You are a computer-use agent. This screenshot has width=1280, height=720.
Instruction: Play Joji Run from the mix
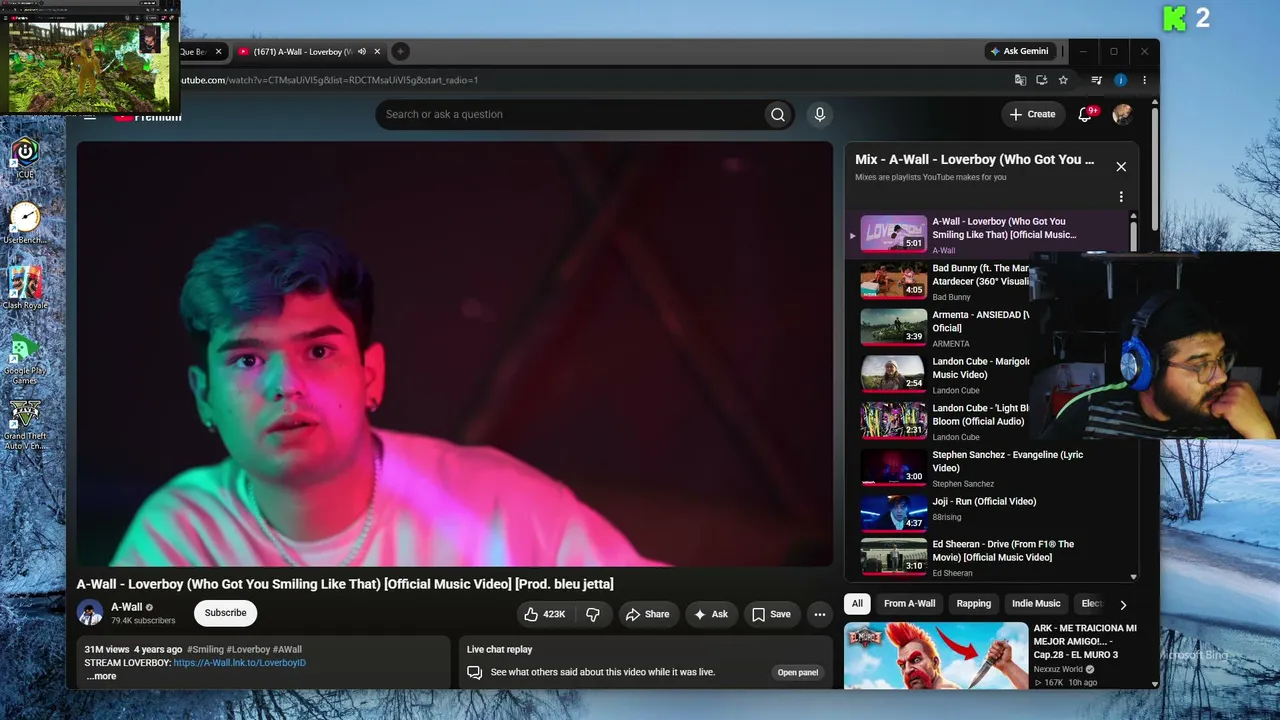click(x=894, y=514)
